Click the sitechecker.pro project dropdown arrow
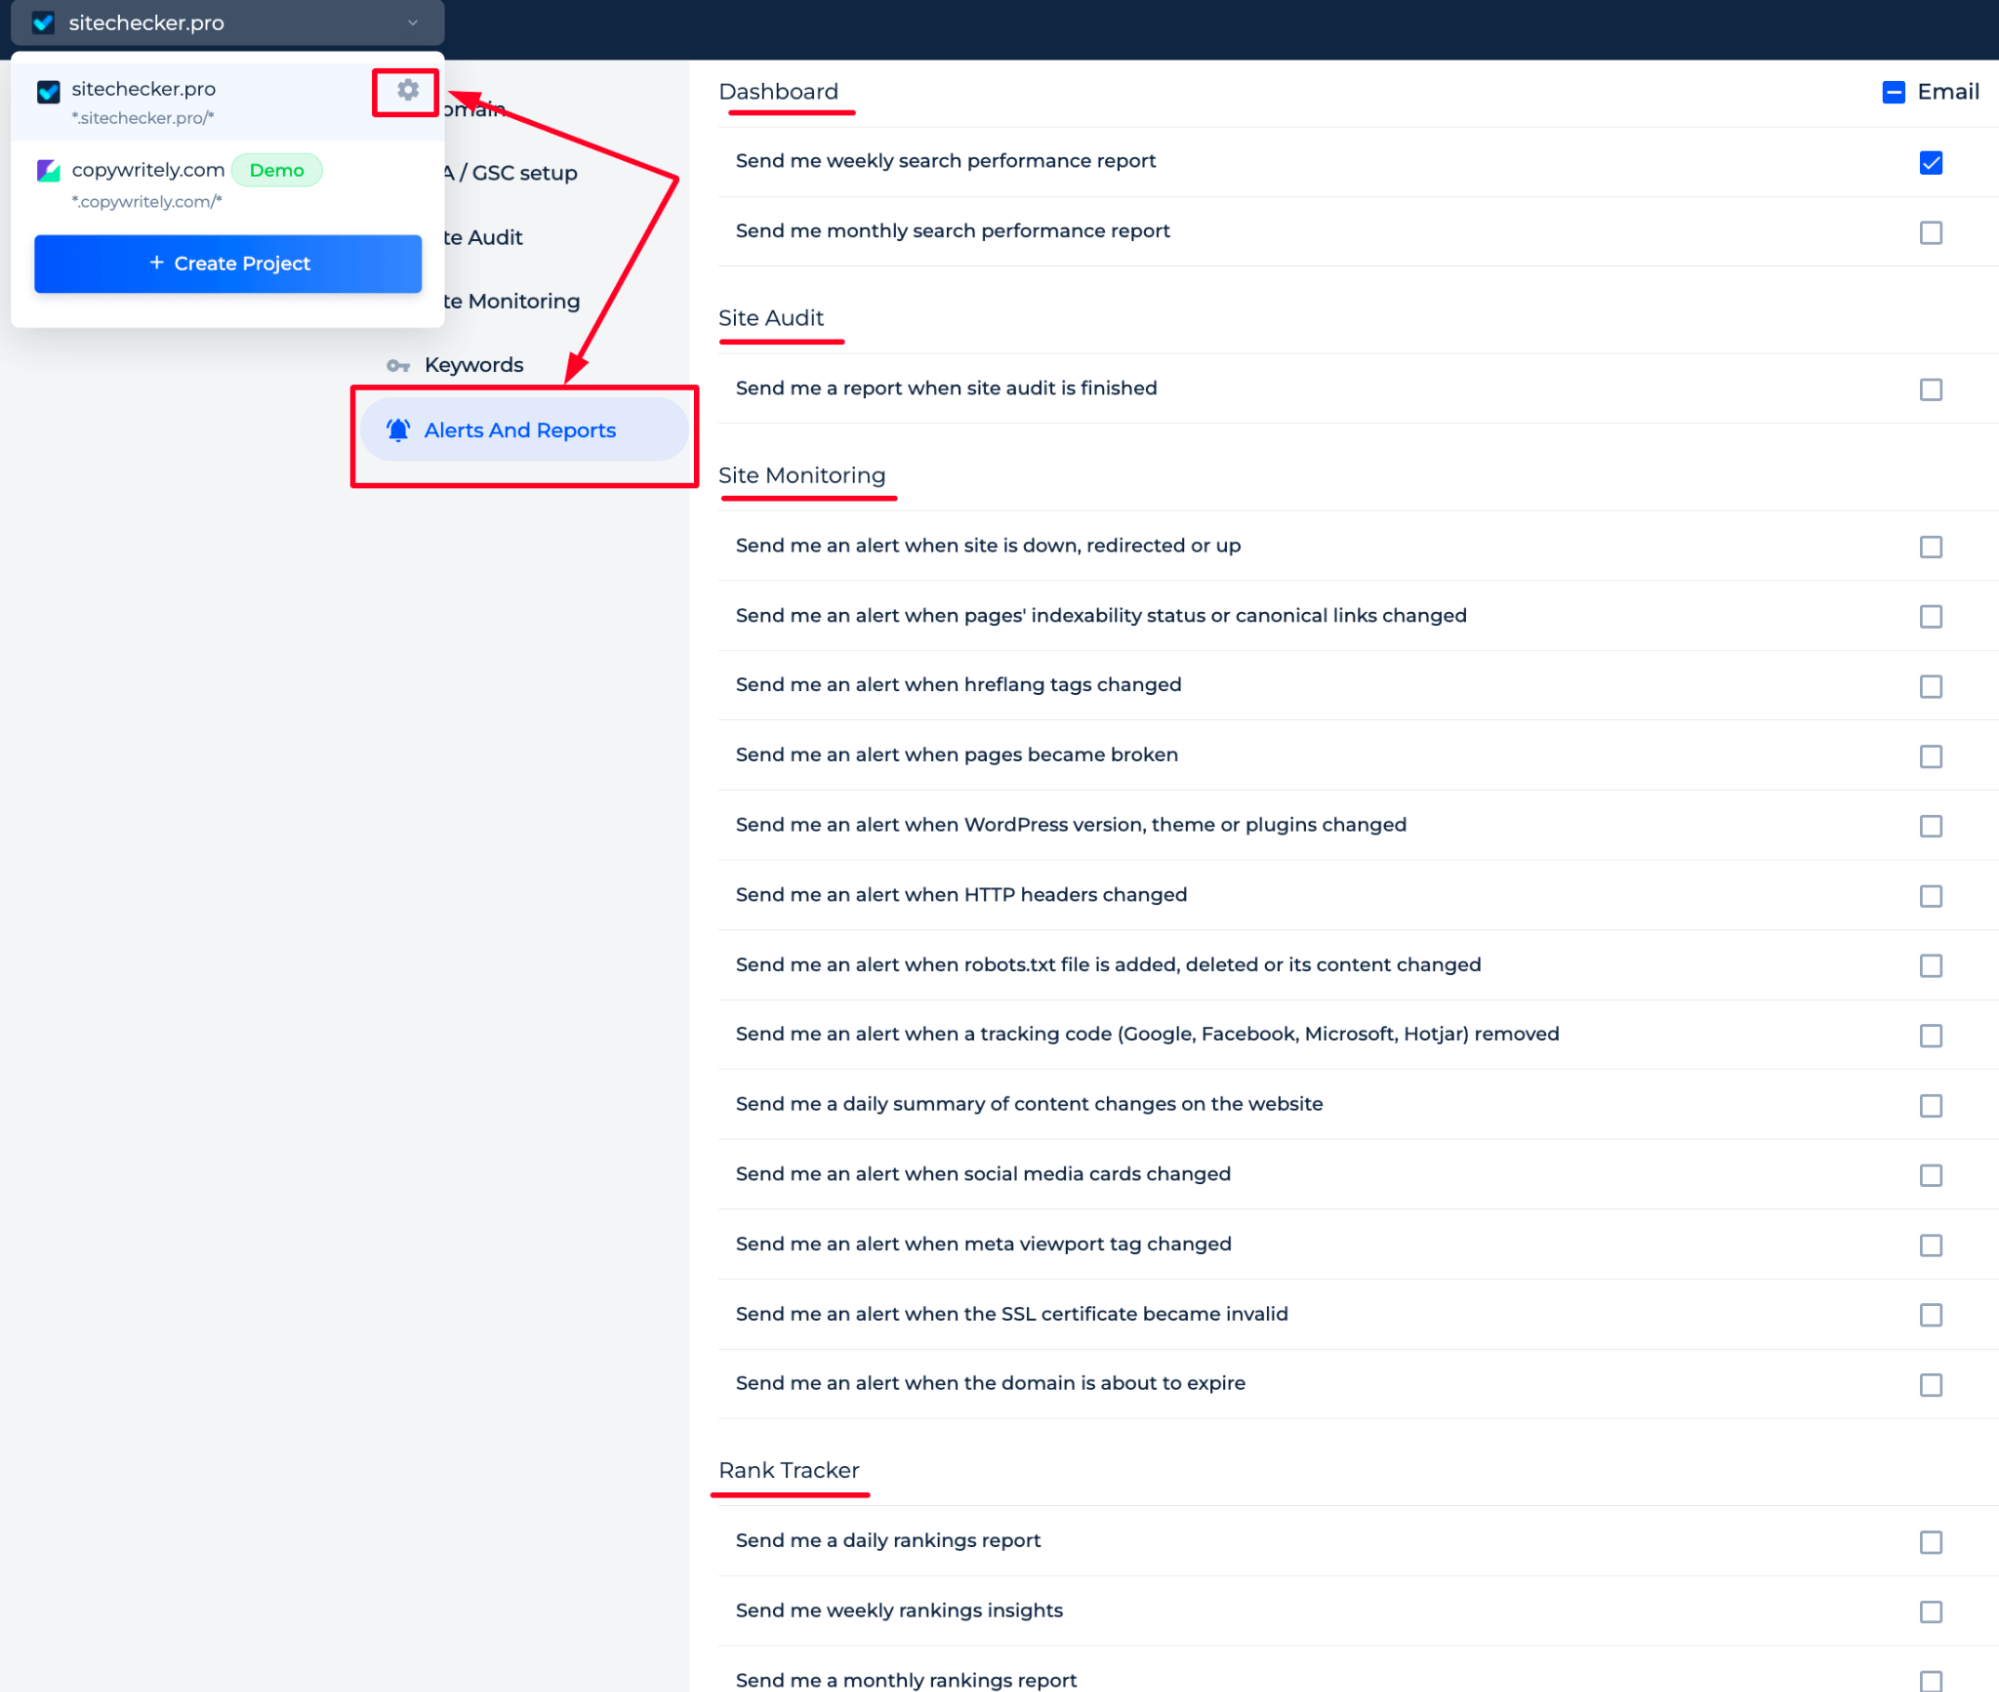The width and height of the screenshot is (1999, 1692). (x=415, y=24)
